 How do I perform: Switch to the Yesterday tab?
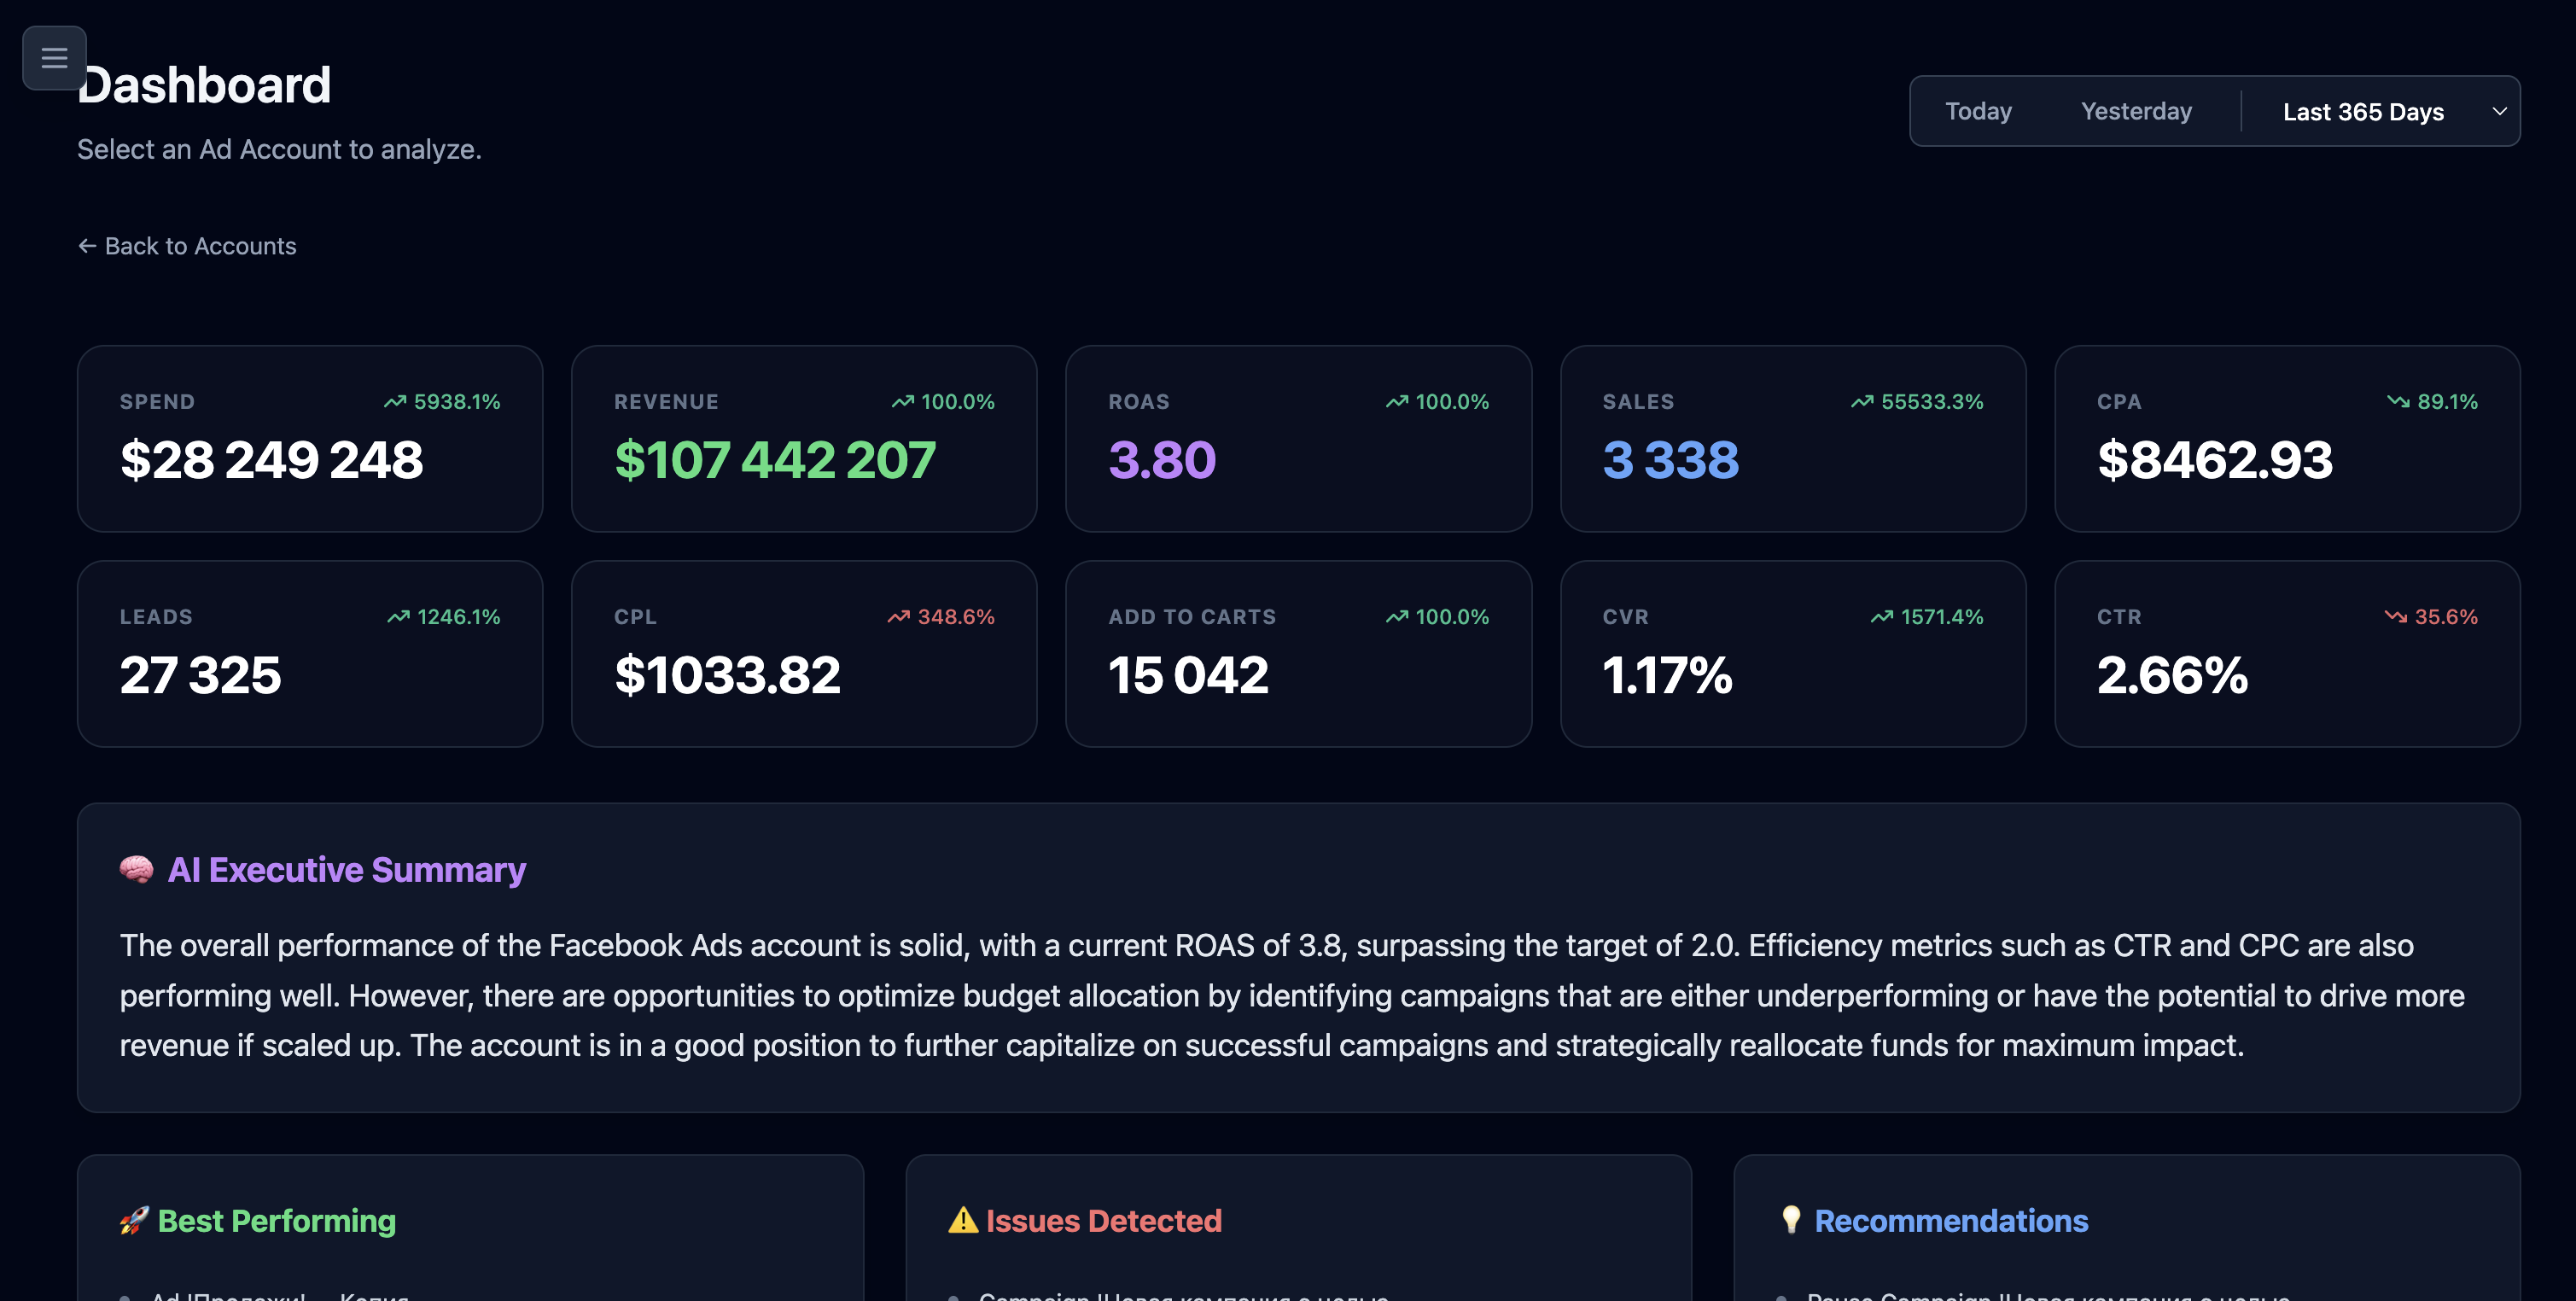2136,111
